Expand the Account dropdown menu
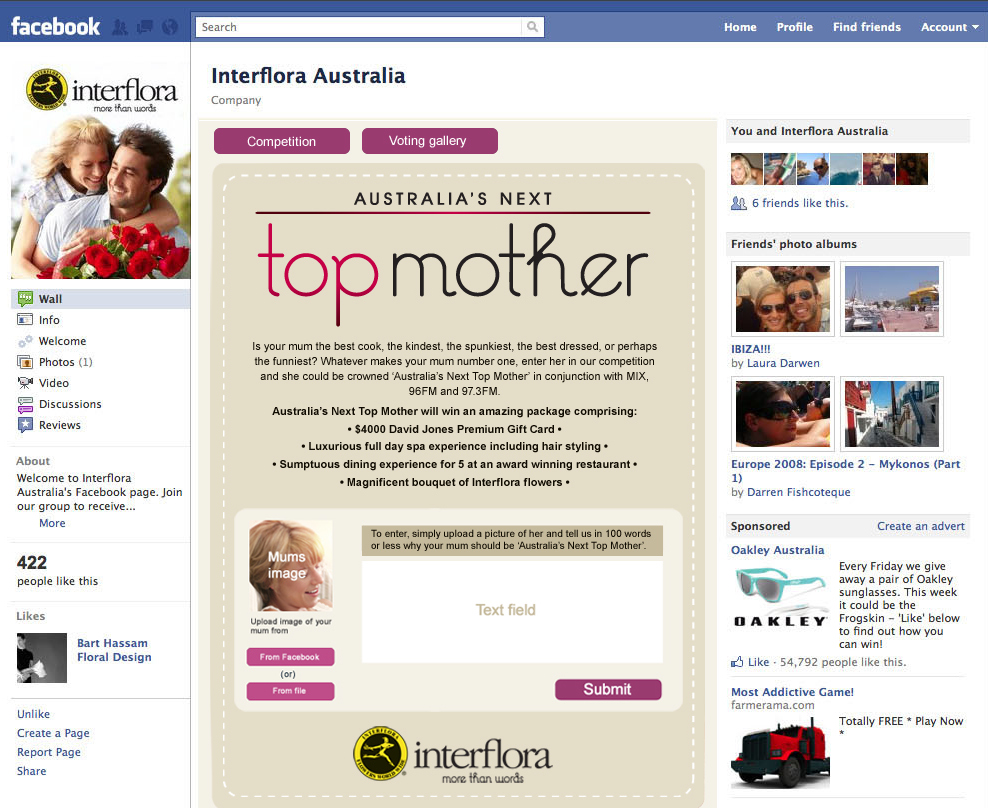Screen dimensions: 988x808 click(x=950, y=27)
